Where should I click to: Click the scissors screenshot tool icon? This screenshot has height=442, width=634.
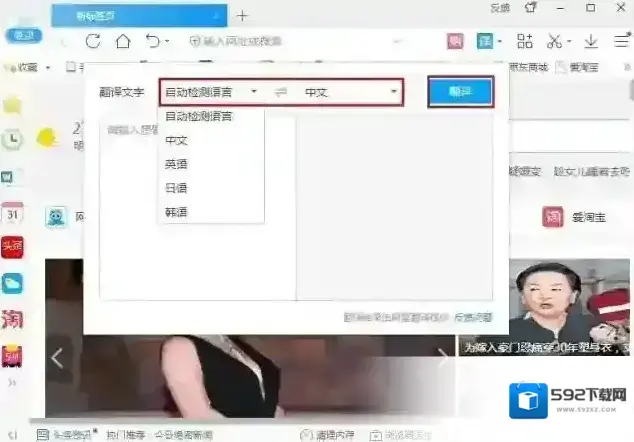(x=554, y=41)
